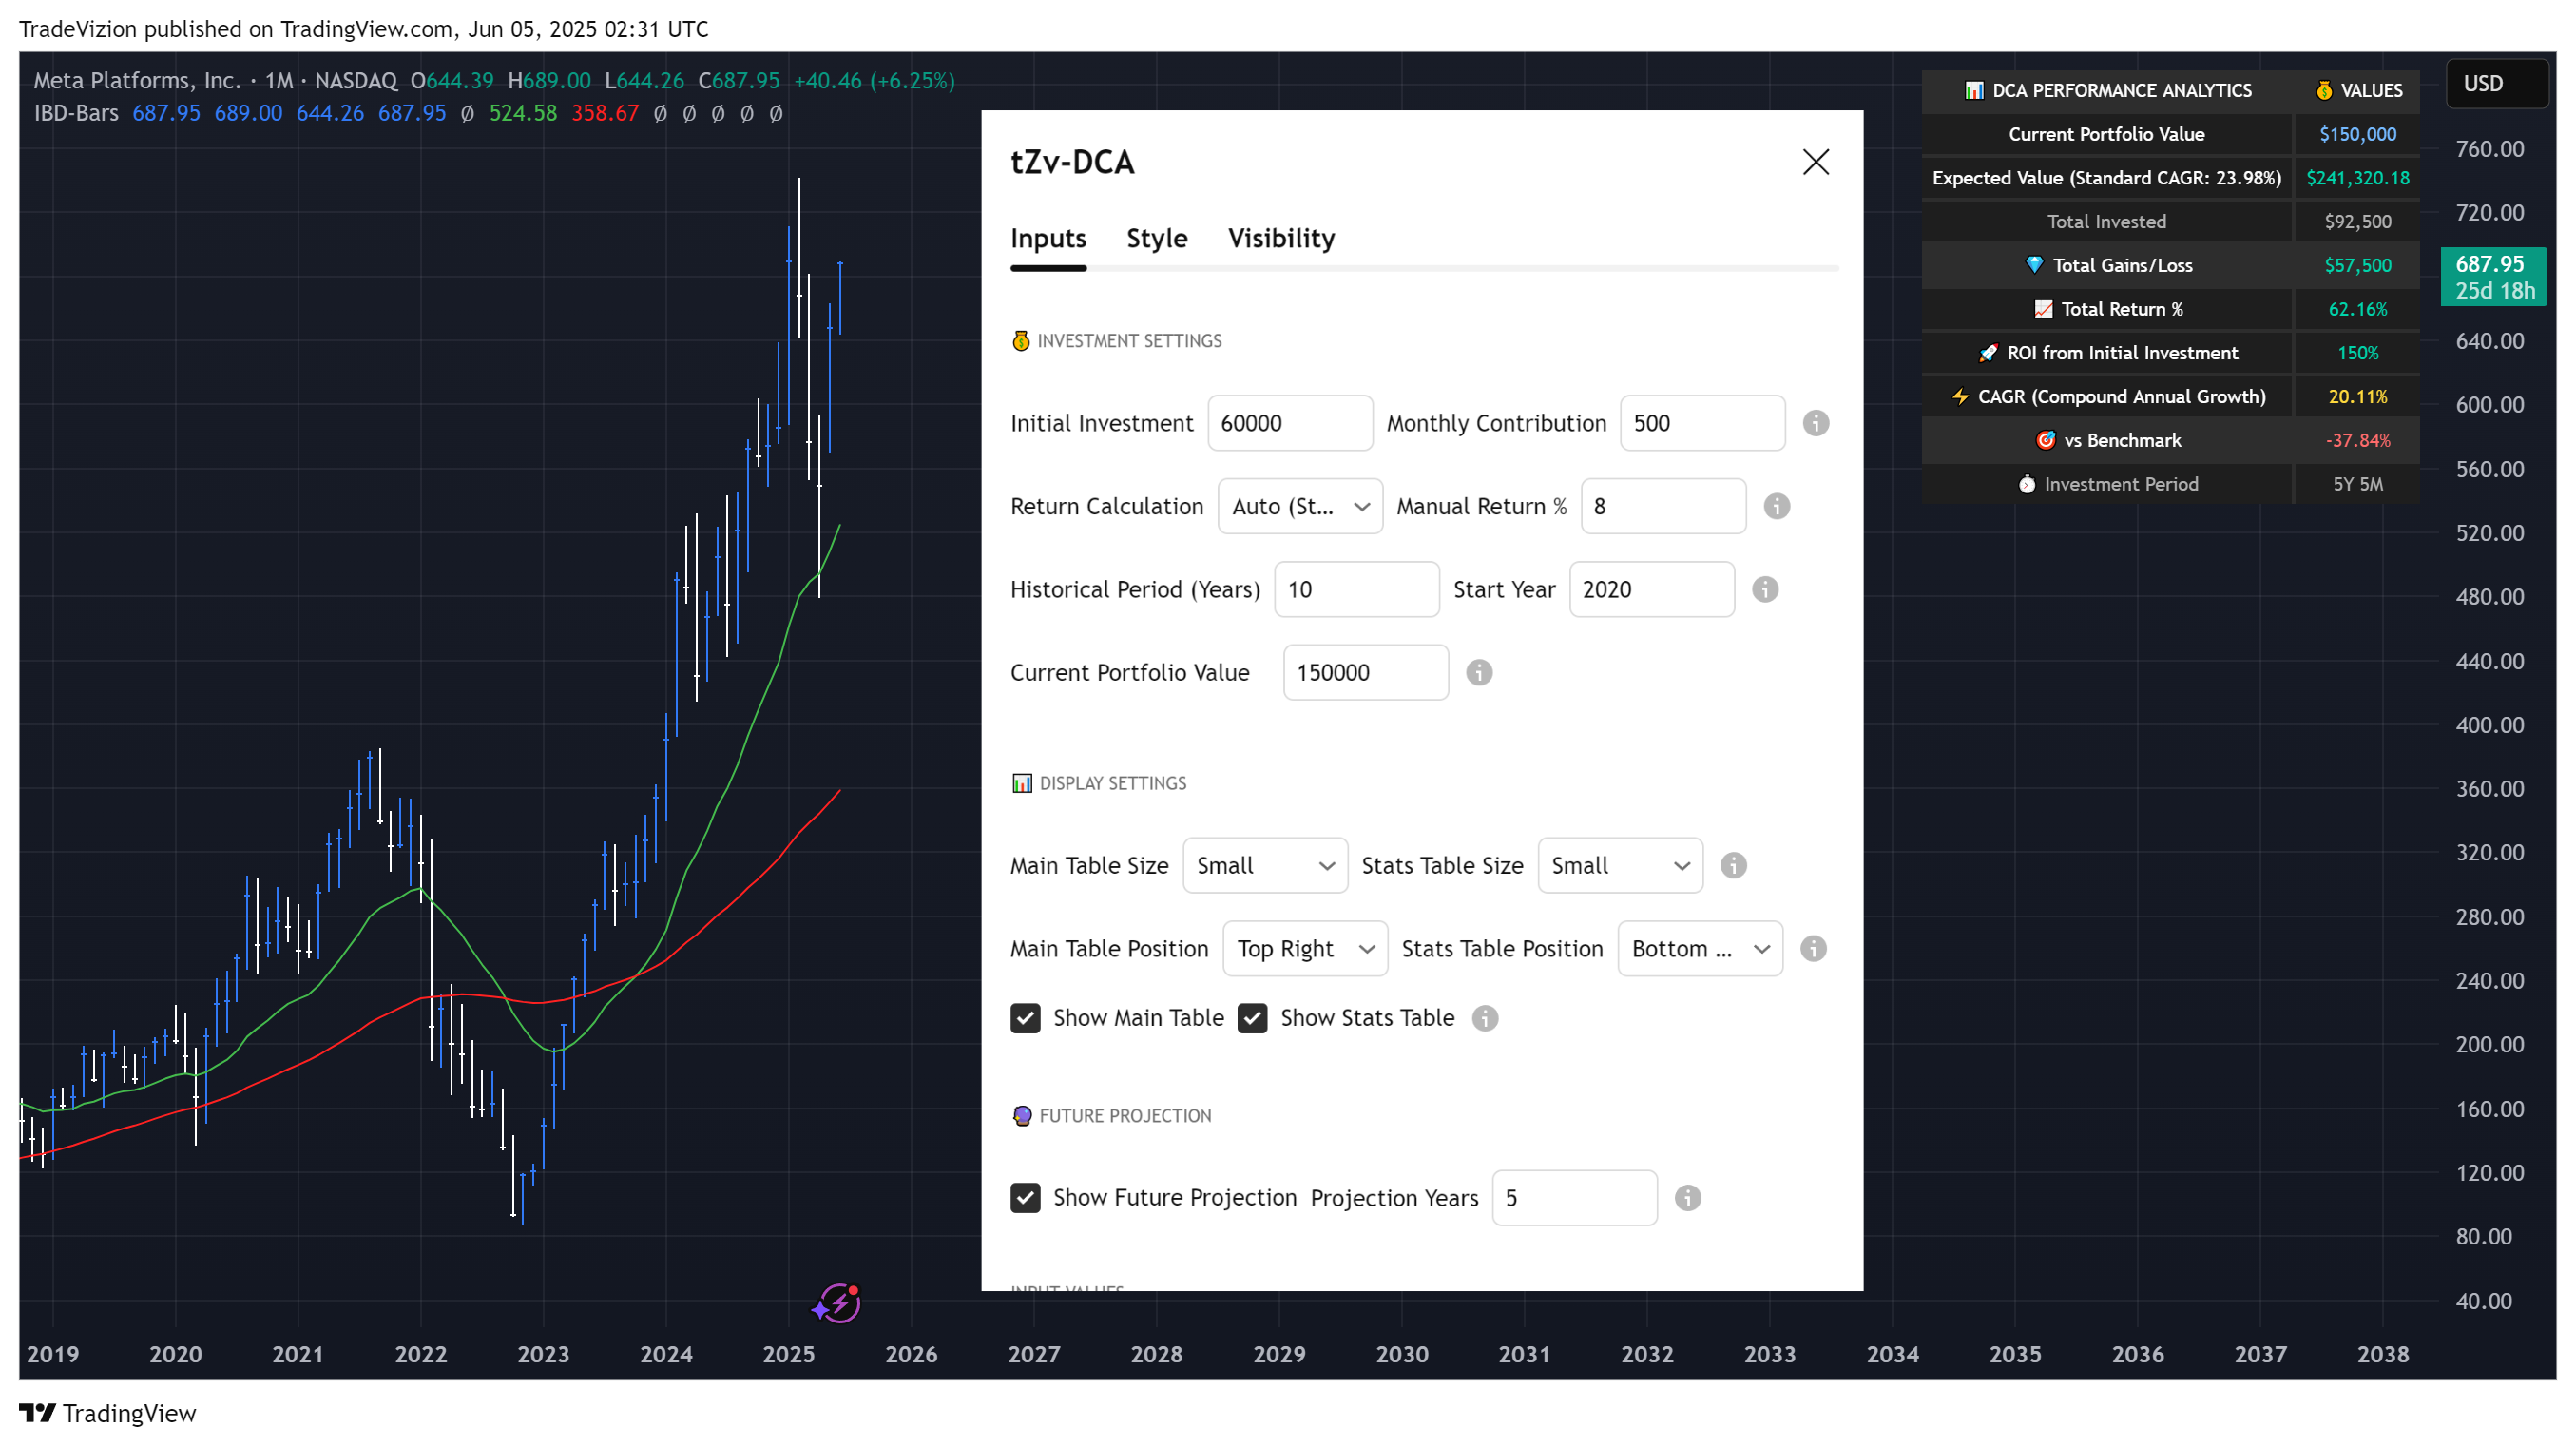Open info tooltip next to Manual Return %
Screen dimensions: 2576x1447
tap(1776, 506)
